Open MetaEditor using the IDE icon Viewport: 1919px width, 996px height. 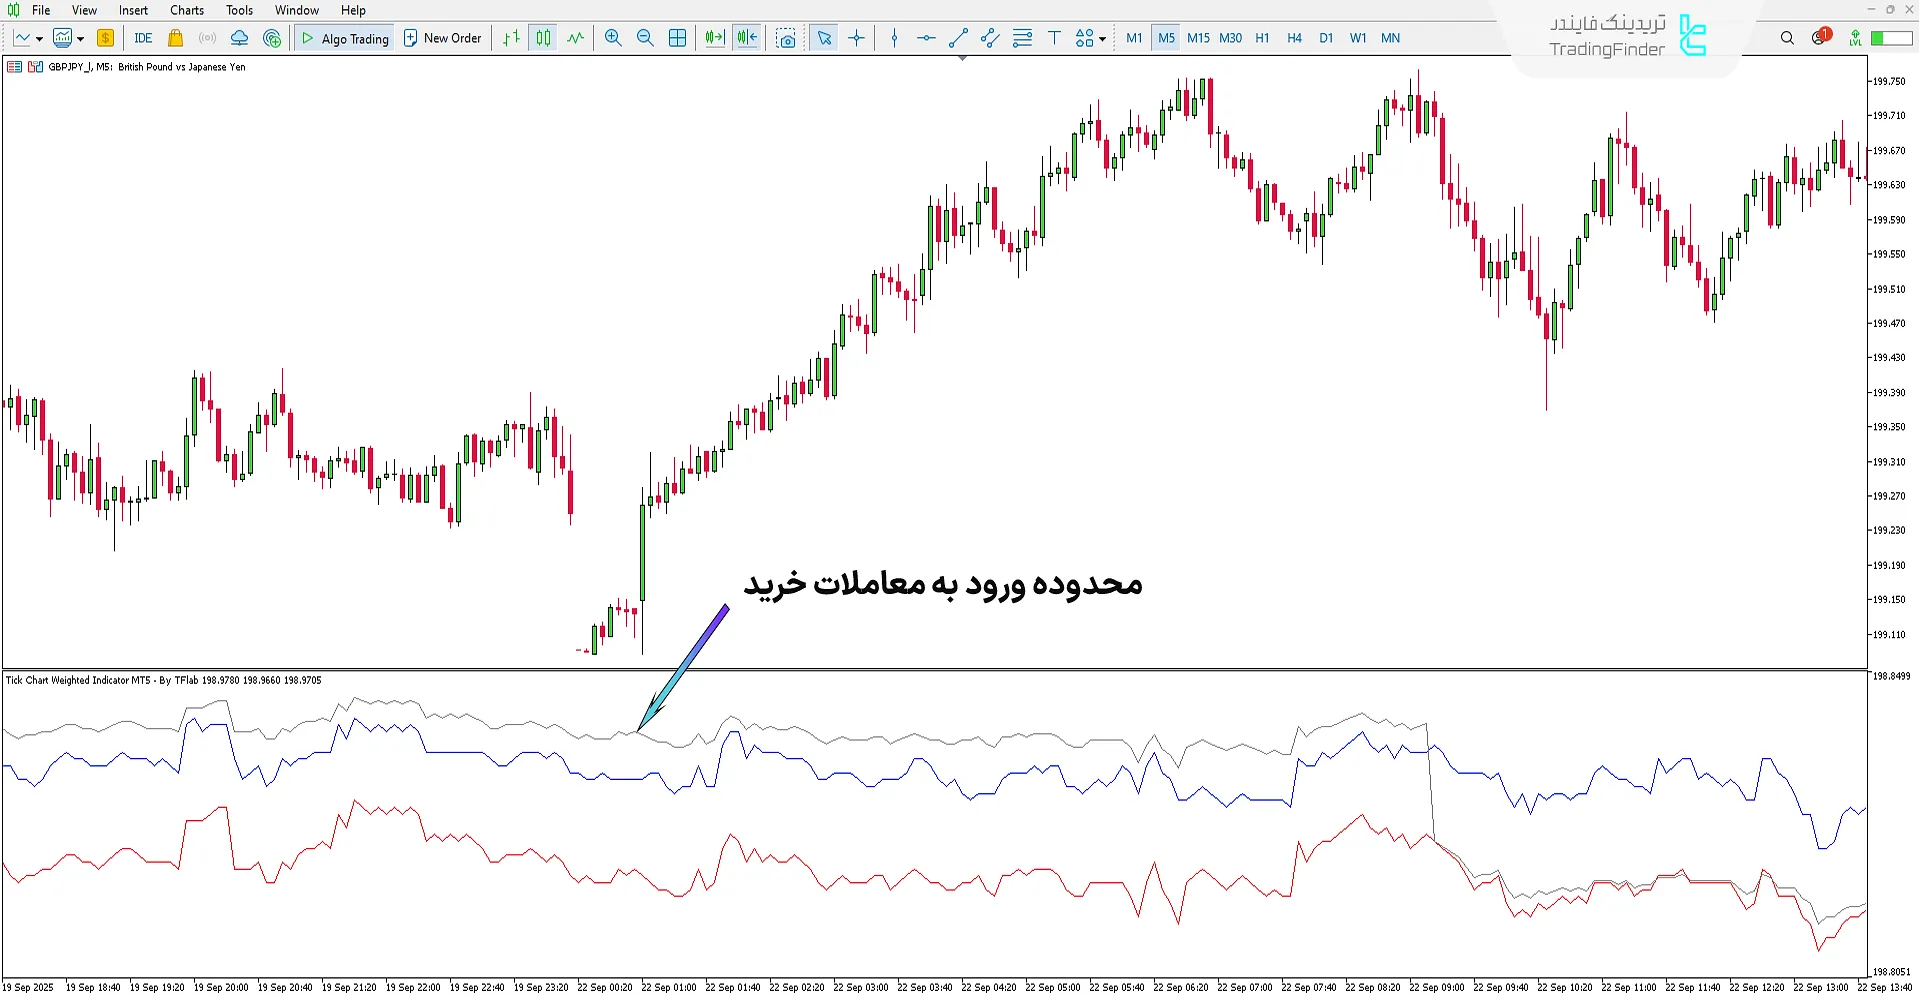(143, 38)
